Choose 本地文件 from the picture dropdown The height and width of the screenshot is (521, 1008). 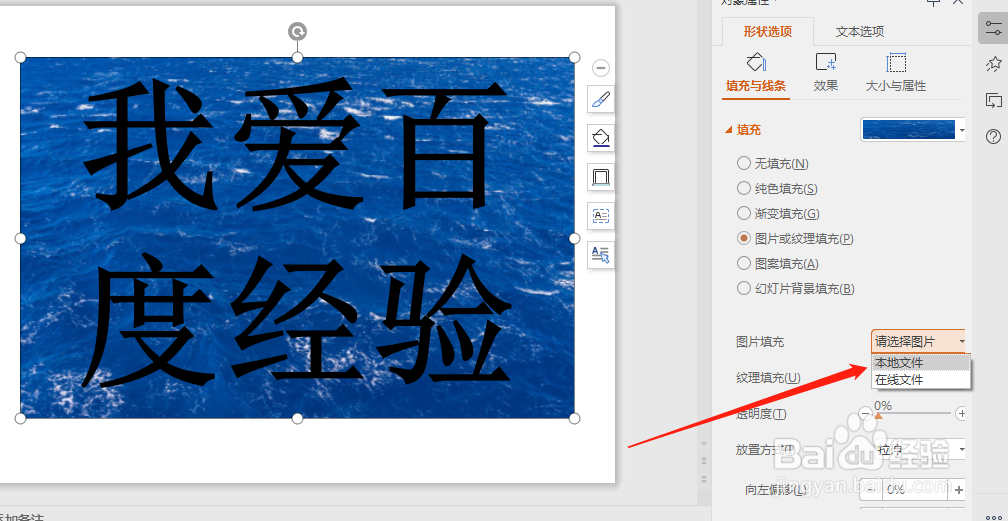(x=921, y=363)
